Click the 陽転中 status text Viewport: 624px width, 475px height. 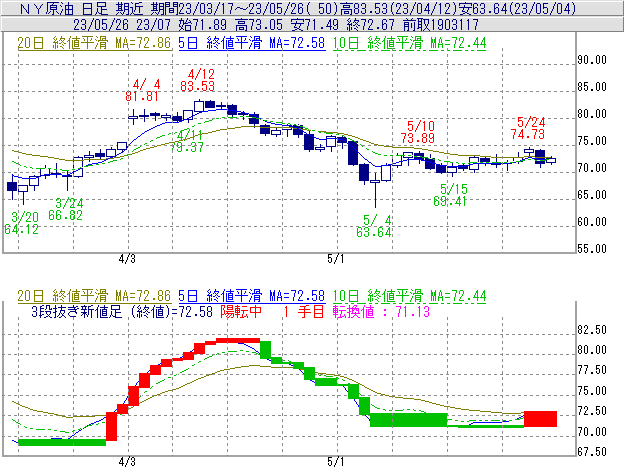coord(241,311)
